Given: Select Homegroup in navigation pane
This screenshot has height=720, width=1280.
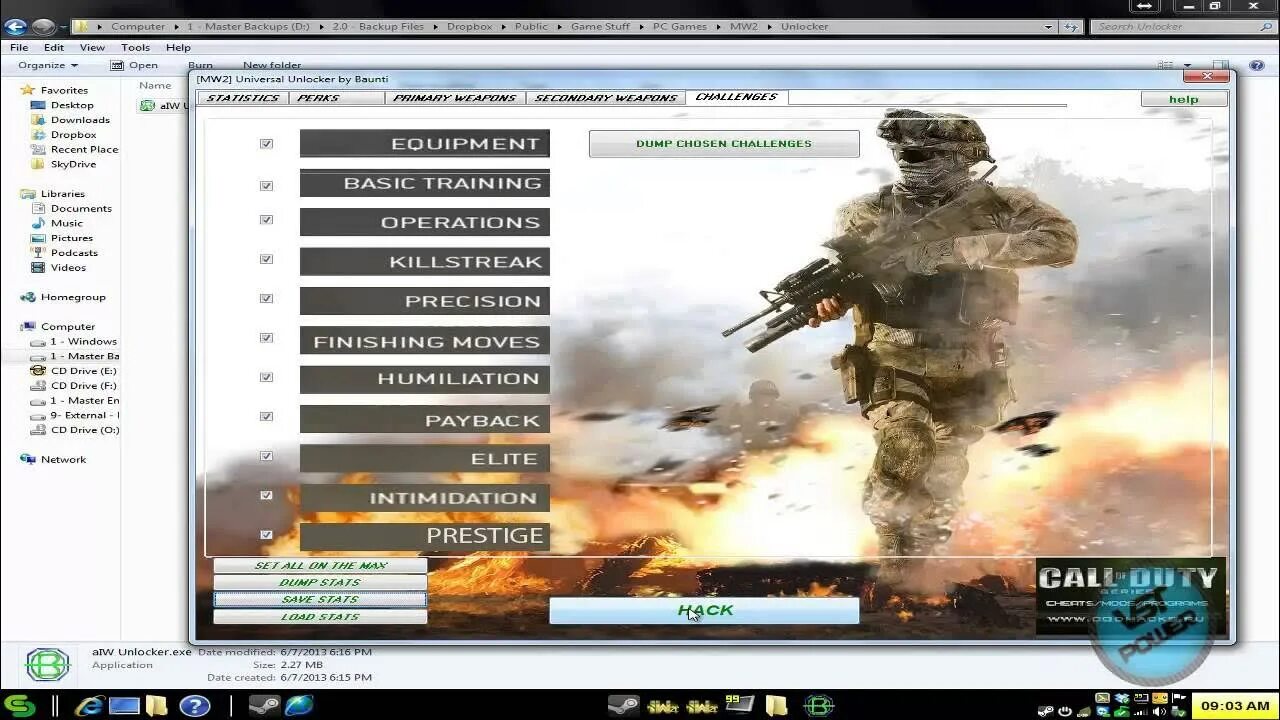Looking at the screenshot, I should [72, 297].
